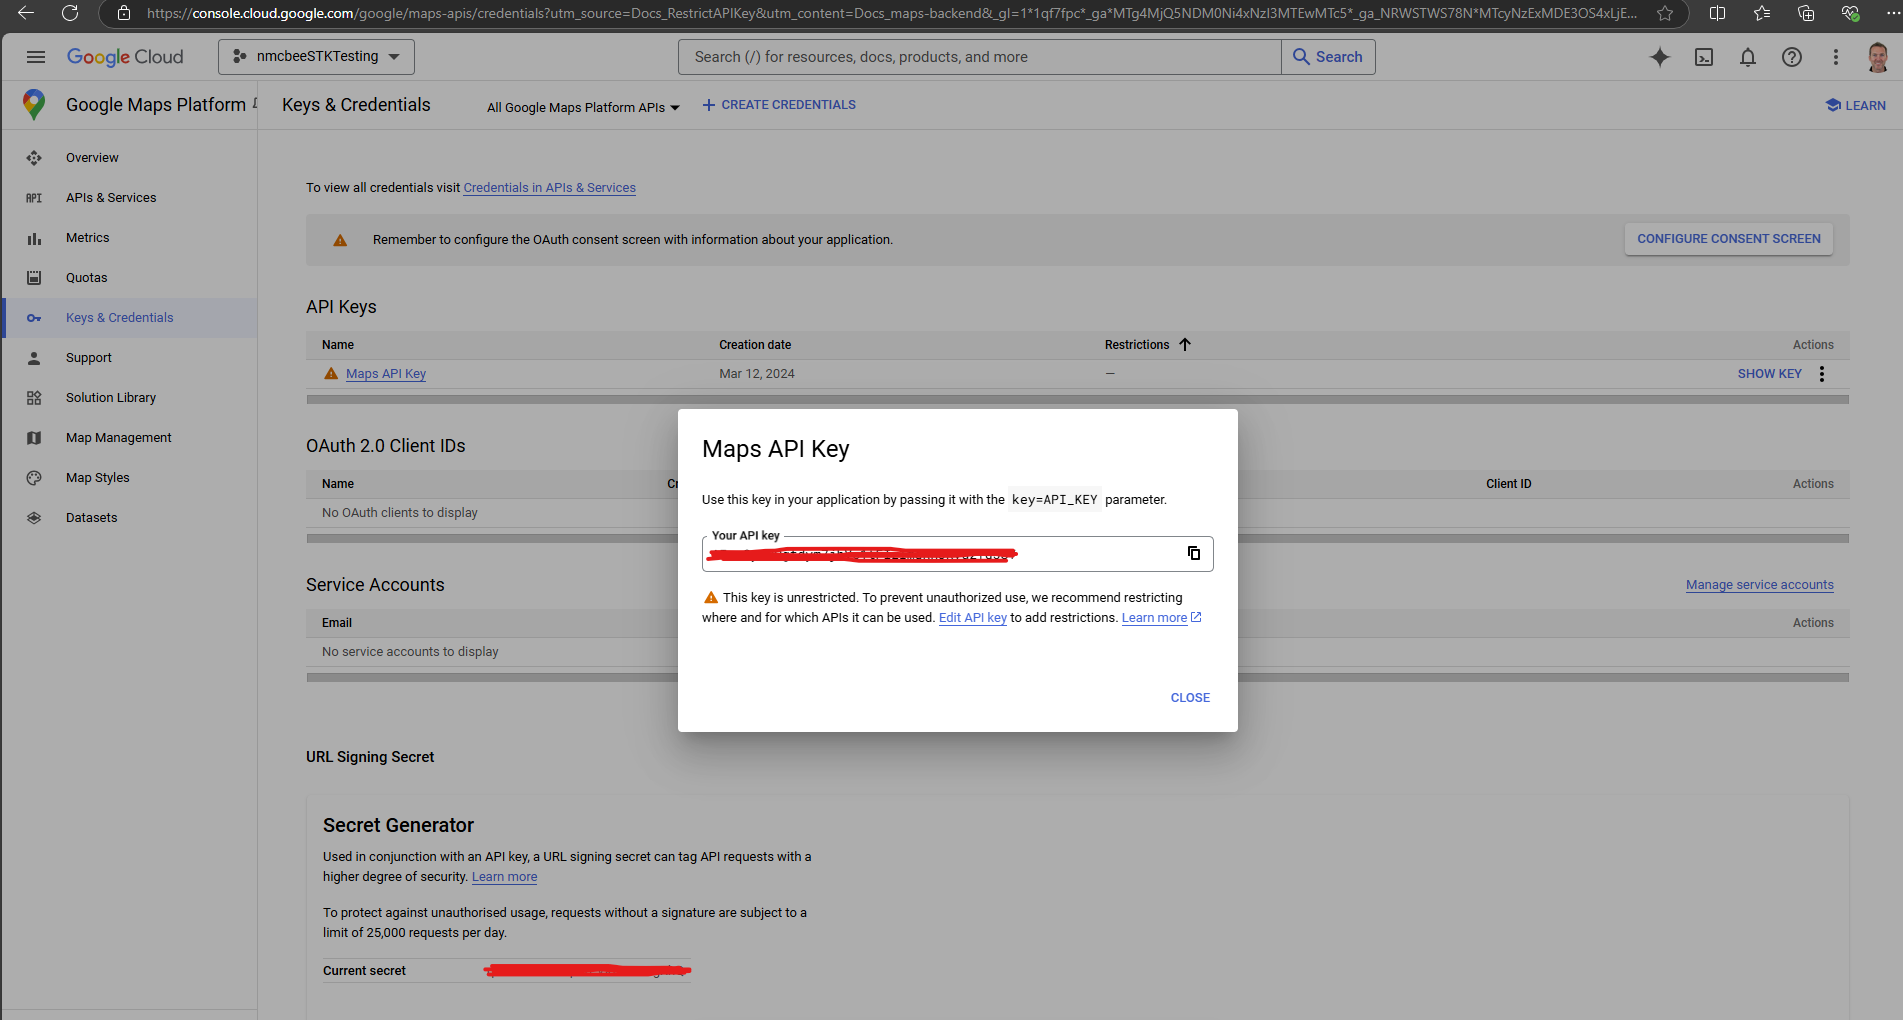Open the notifications bell
The image size is (1903, 1020).
[1748, 57]
